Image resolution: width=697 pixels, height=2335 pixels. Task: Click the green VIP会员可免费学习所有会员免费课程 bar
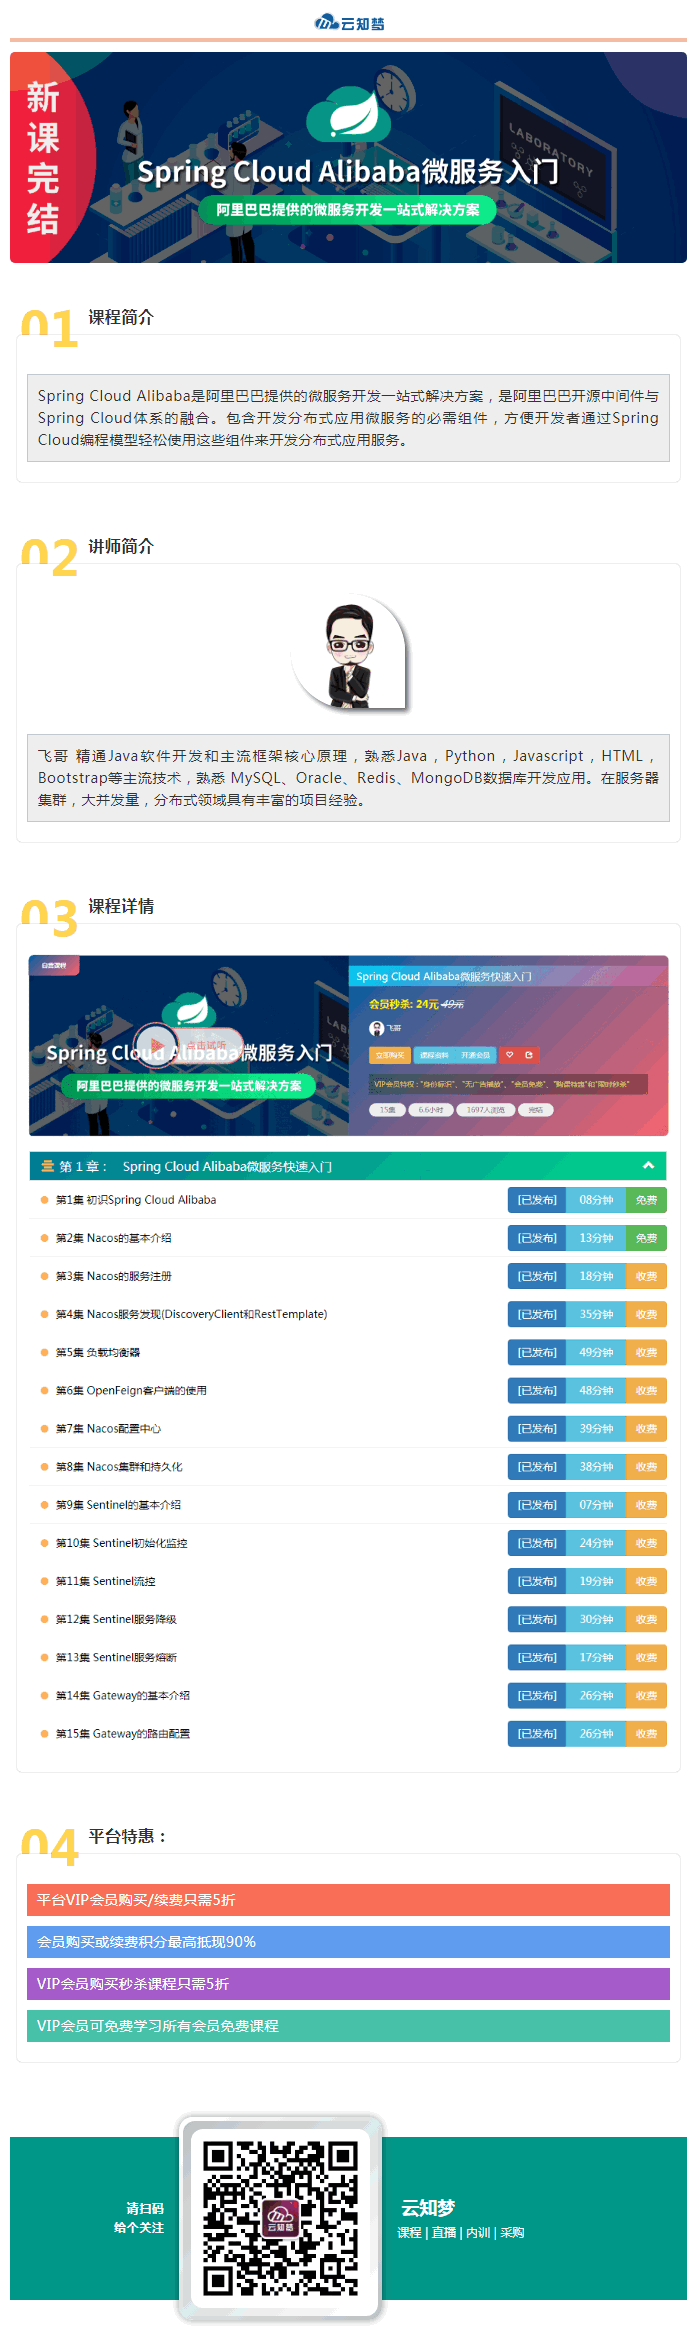(348, 2026)
